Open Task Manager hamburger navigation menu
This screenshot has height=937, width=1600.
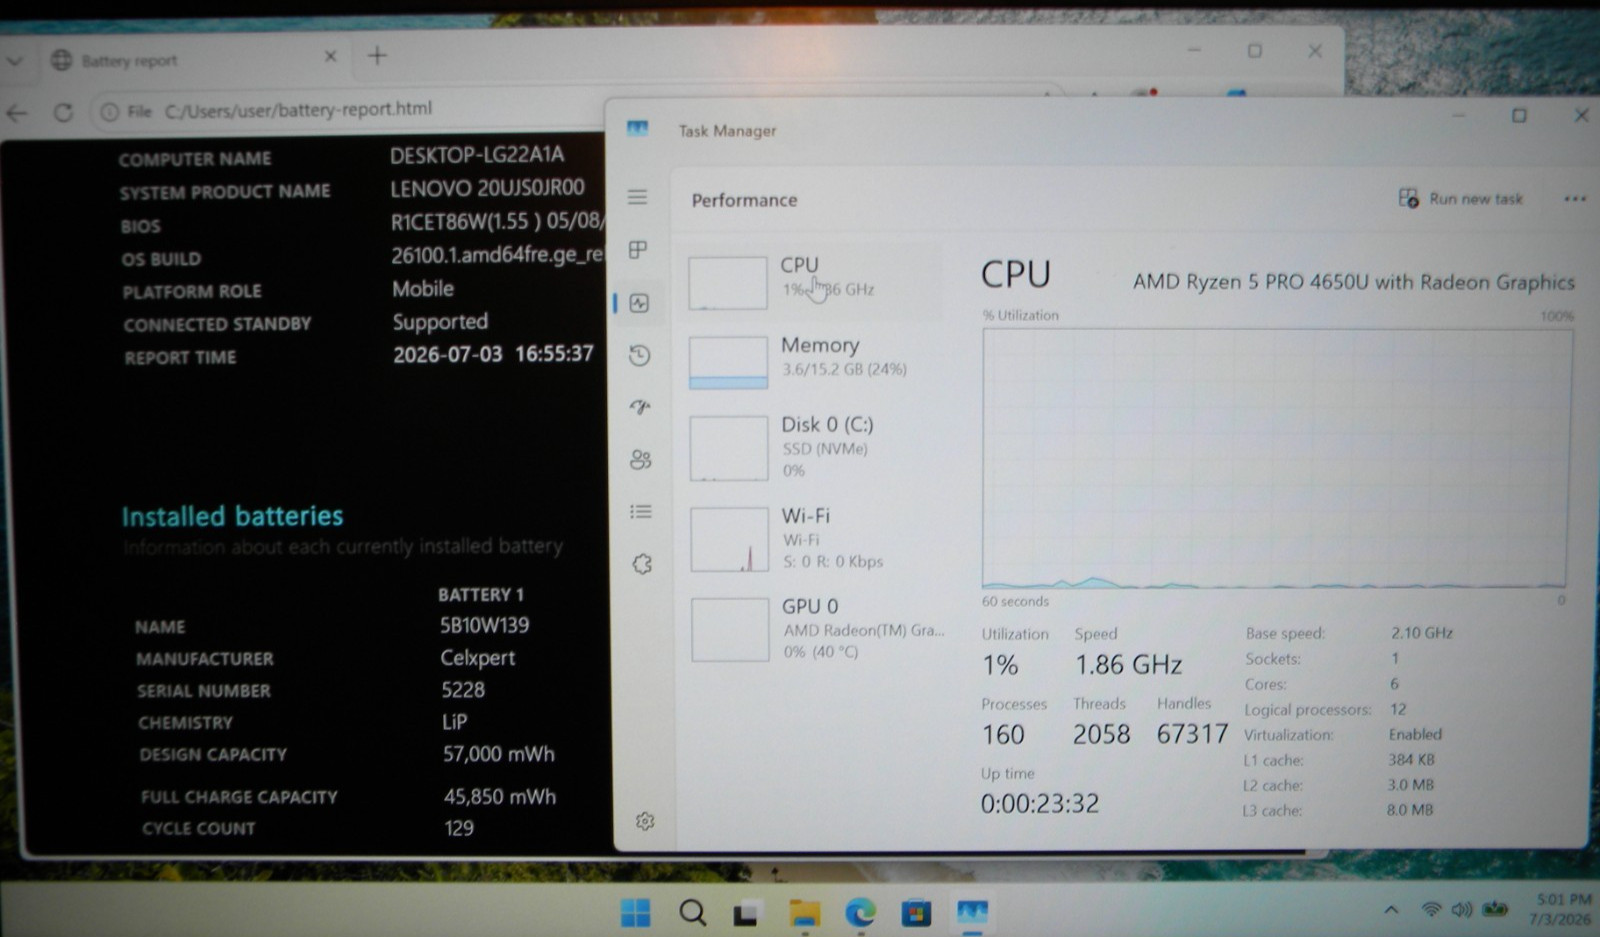(x=637, y=197)
